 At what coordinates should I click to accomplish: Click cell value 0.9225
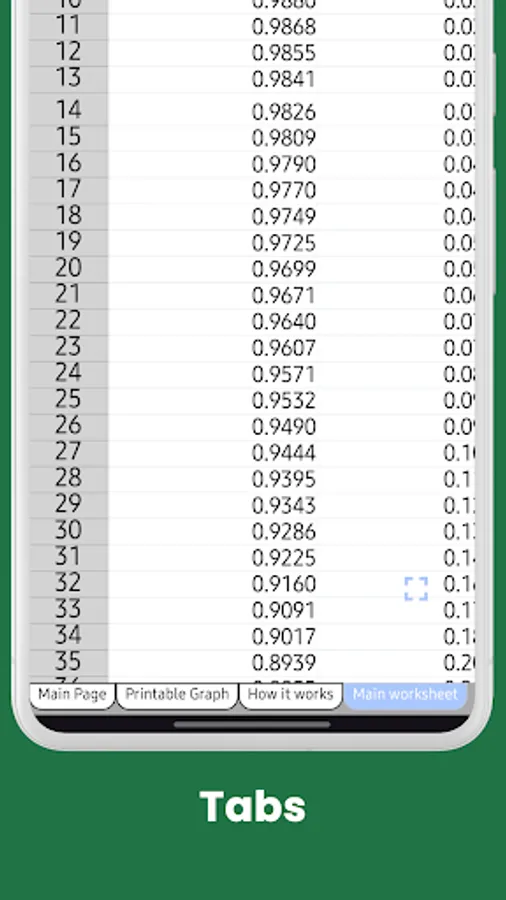point(284,559)
